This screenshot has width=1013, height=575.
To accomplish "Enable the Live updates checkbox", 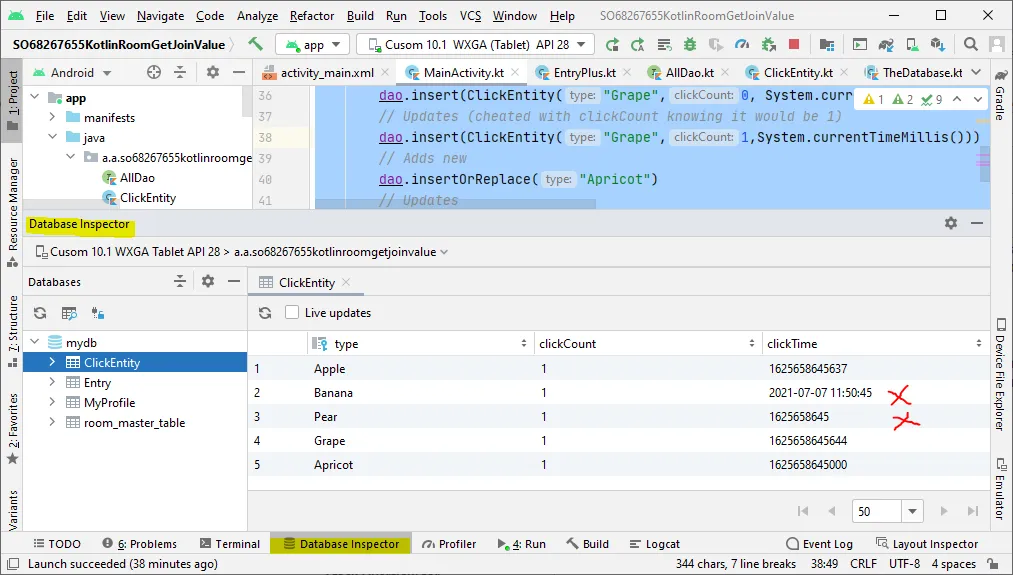I will [292, 313].
